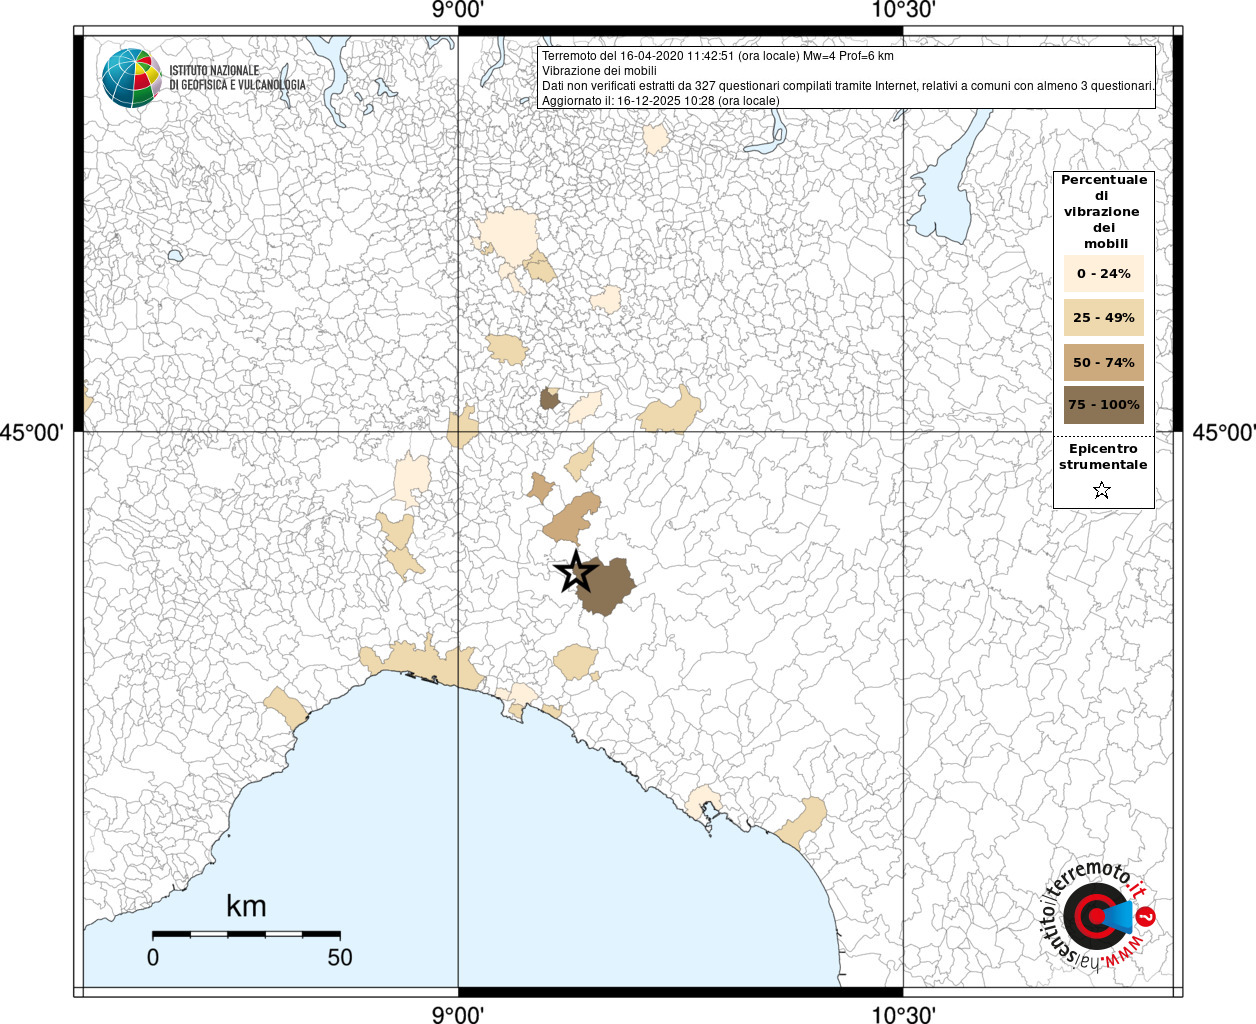Click the top 10°30' longitude label
Viewport: 1256px width, 1024px height.
pyautogui.click(x=903, y=10)
